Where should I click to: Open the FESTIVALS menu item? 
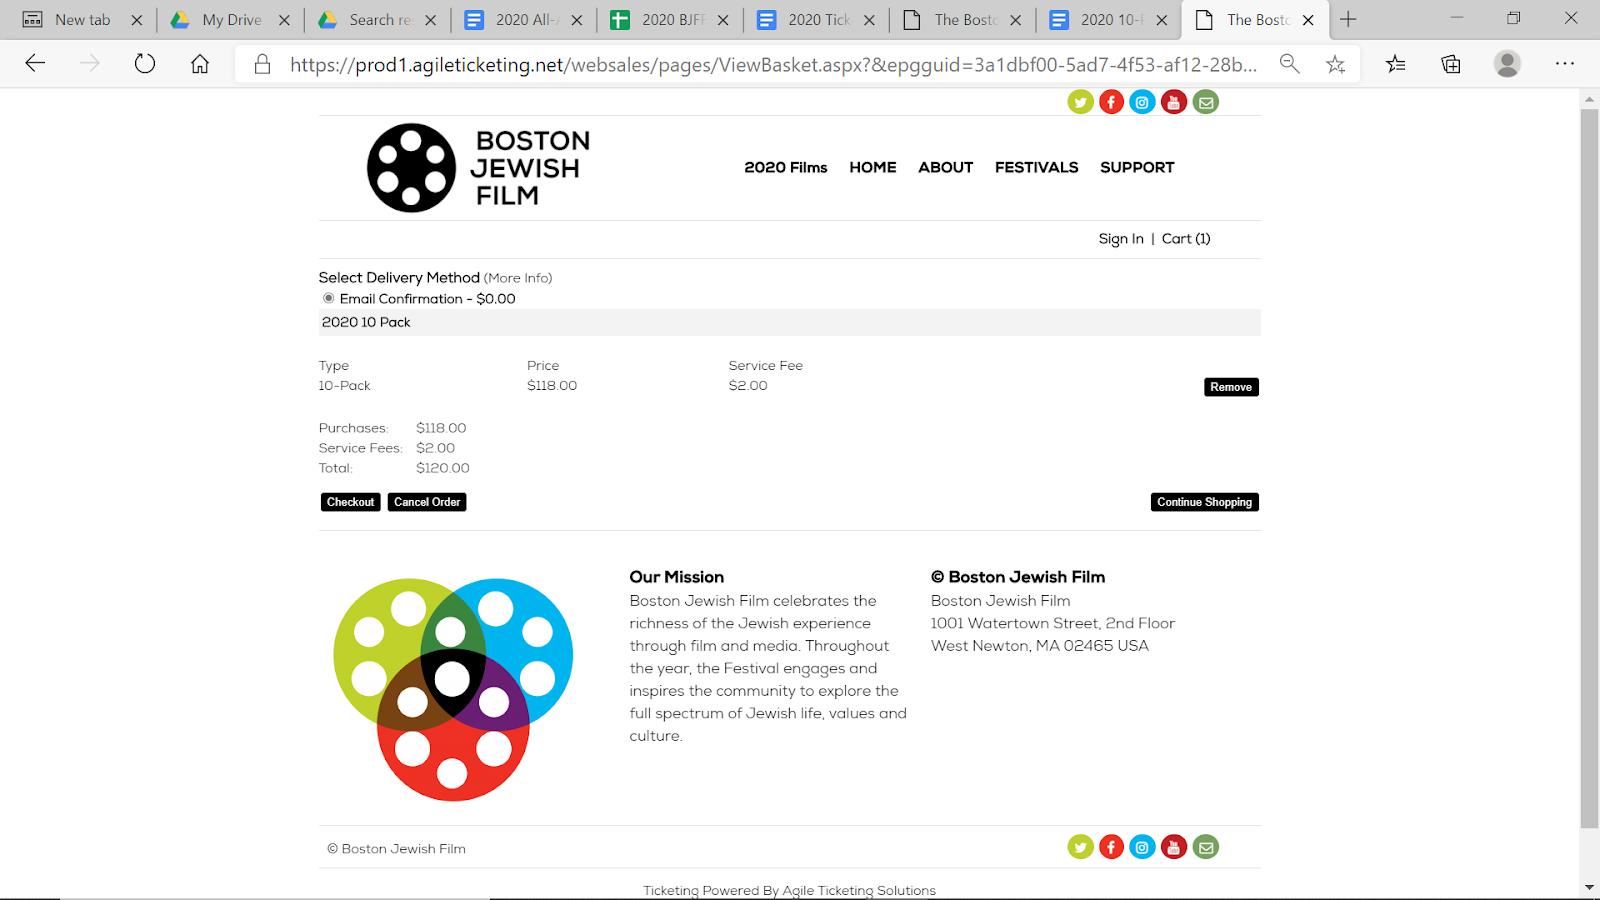1037,167
